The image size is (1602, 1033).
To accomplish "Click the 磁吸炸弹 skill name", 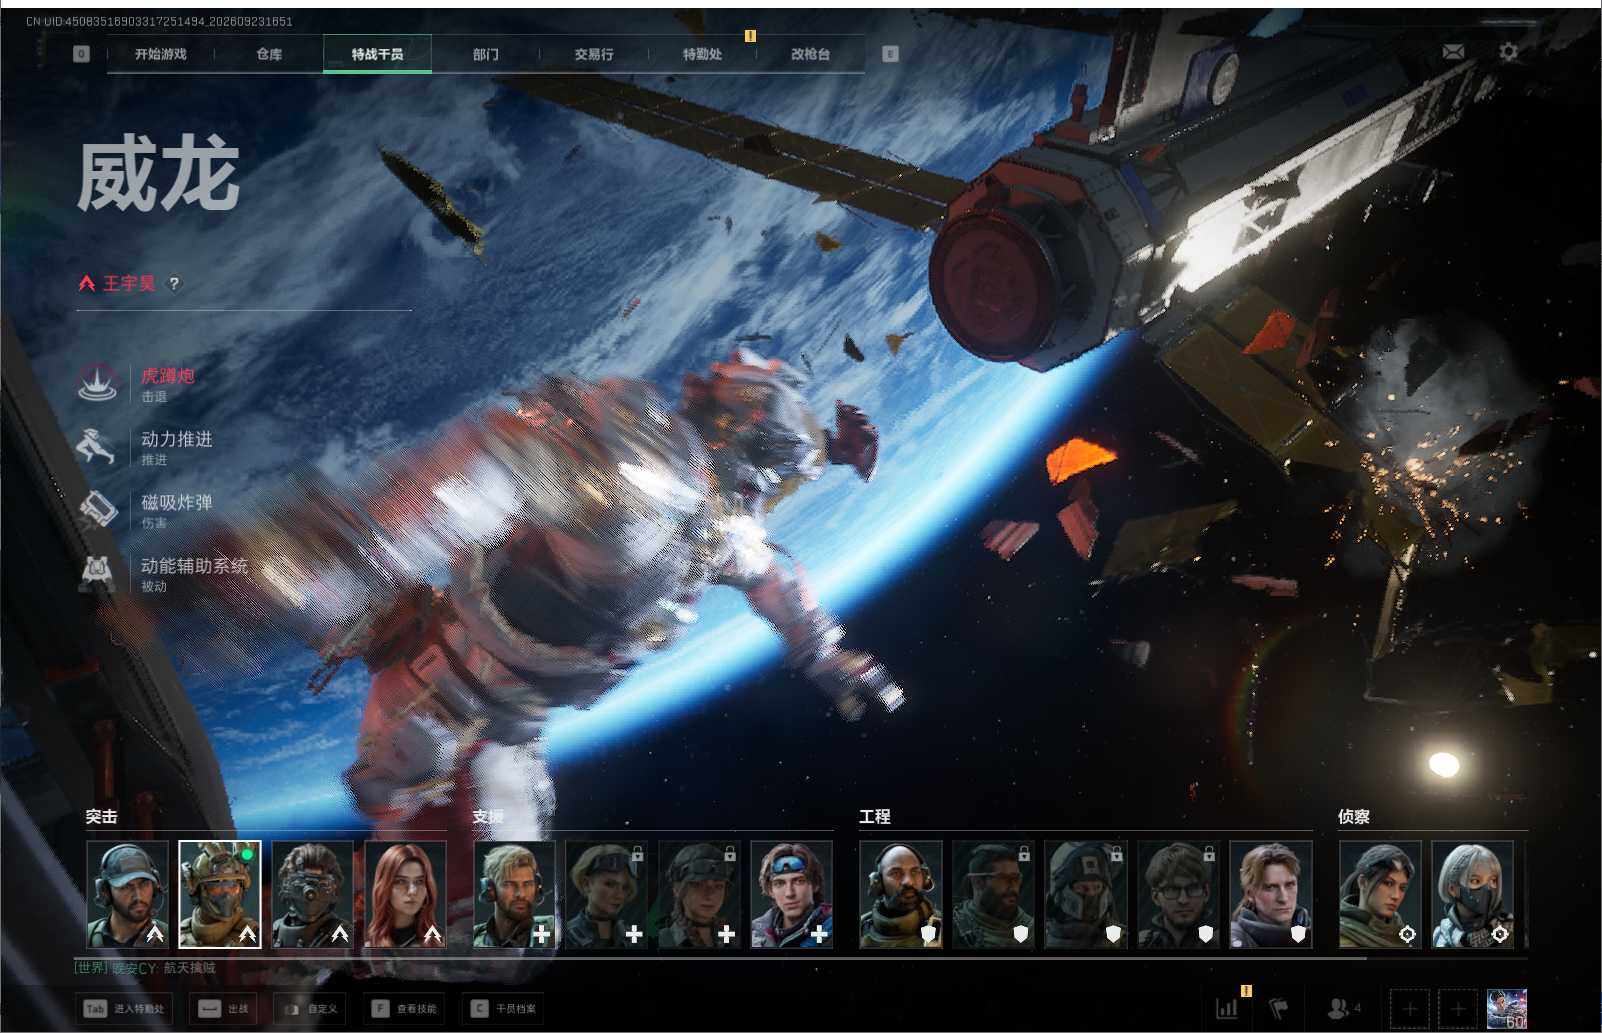I will pos(177,502).
